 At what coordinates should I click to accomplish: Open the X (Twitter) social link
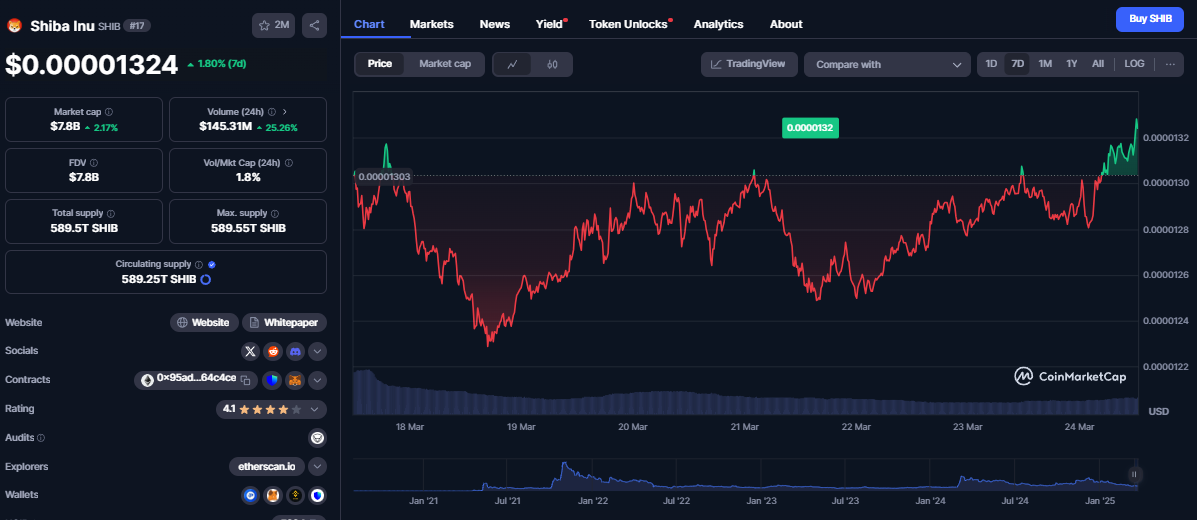(x=250, y=351)
